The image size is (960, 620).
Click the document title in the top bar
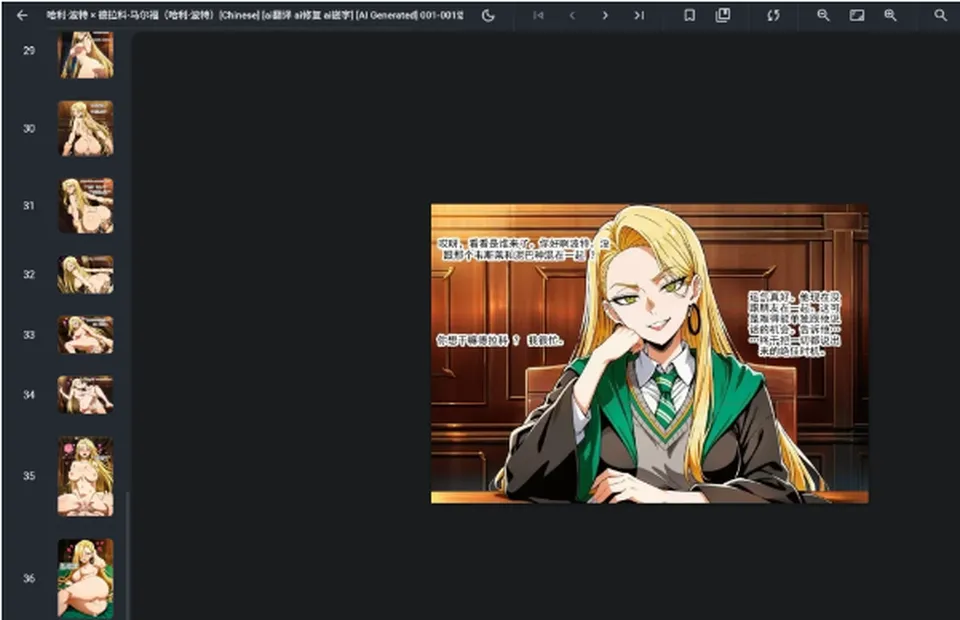[x=255, y=15]
